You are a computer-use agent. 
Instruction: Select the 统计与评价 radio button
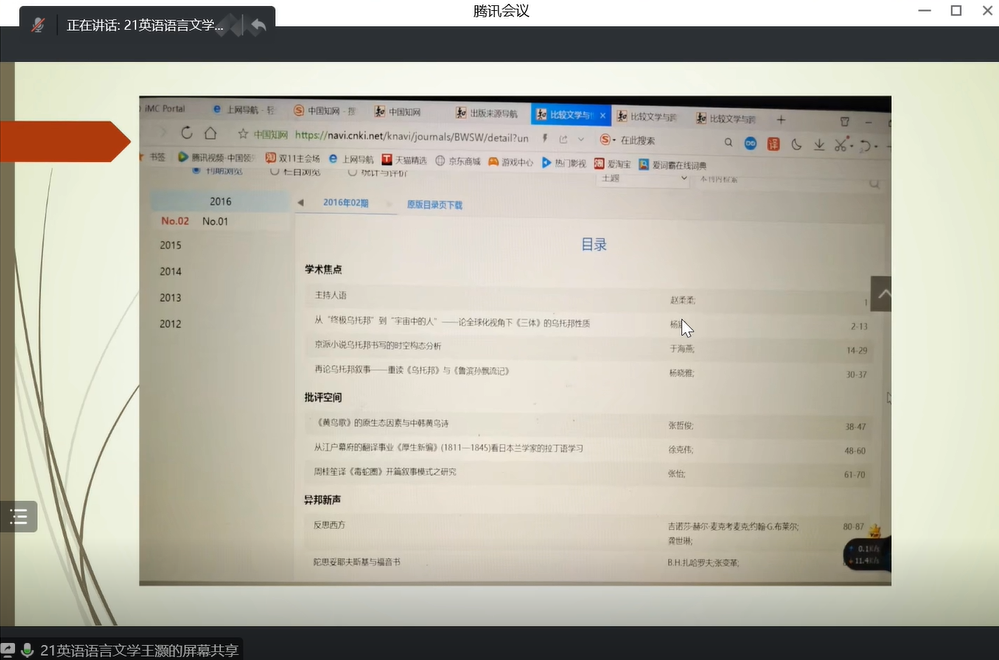[352, 172]
